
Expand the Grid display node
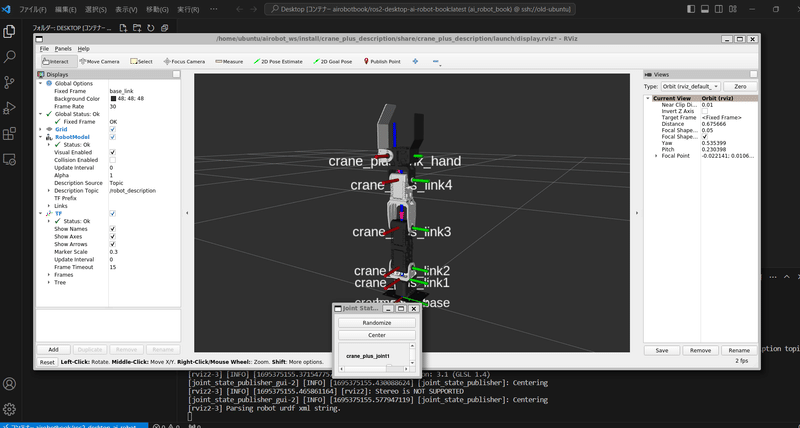(x=41, y=130)
